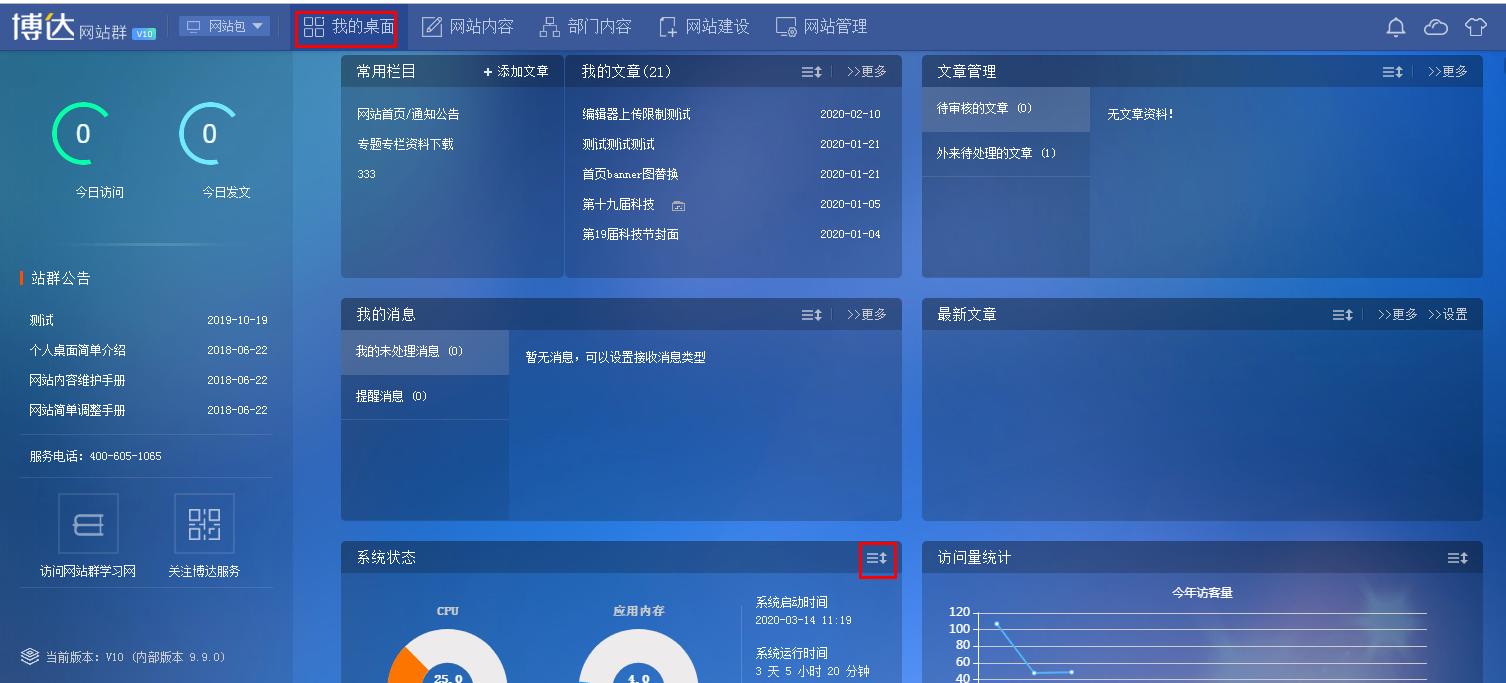Image resolution: width=1506 pixels, height=683 pixels.
Task: Click sort icon in 文章管理 panel header
Action: [x=1392, y=72]
